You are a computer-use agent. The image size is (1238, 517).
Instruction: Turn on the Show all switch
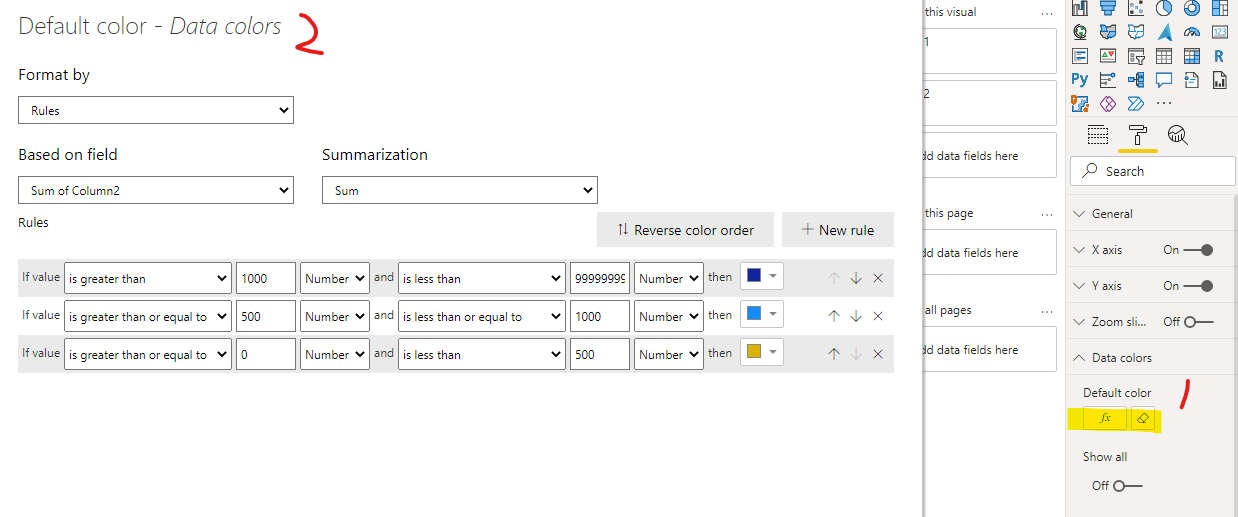(1127, 486)
